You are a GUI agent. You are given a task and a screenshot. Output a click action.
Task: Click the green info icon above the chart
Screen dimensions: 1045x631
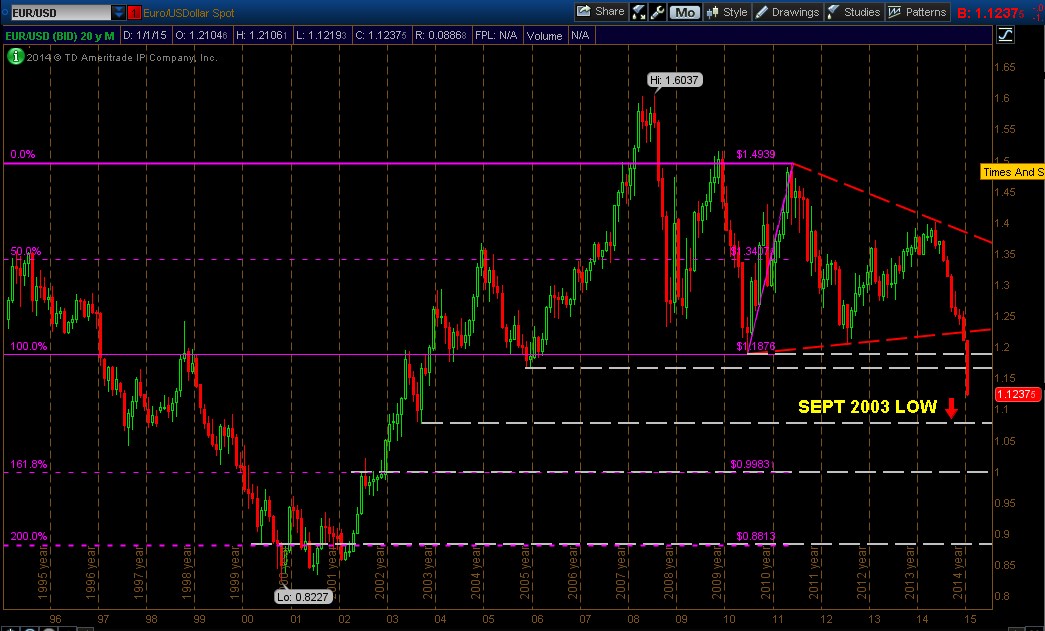tap(15, 57)
